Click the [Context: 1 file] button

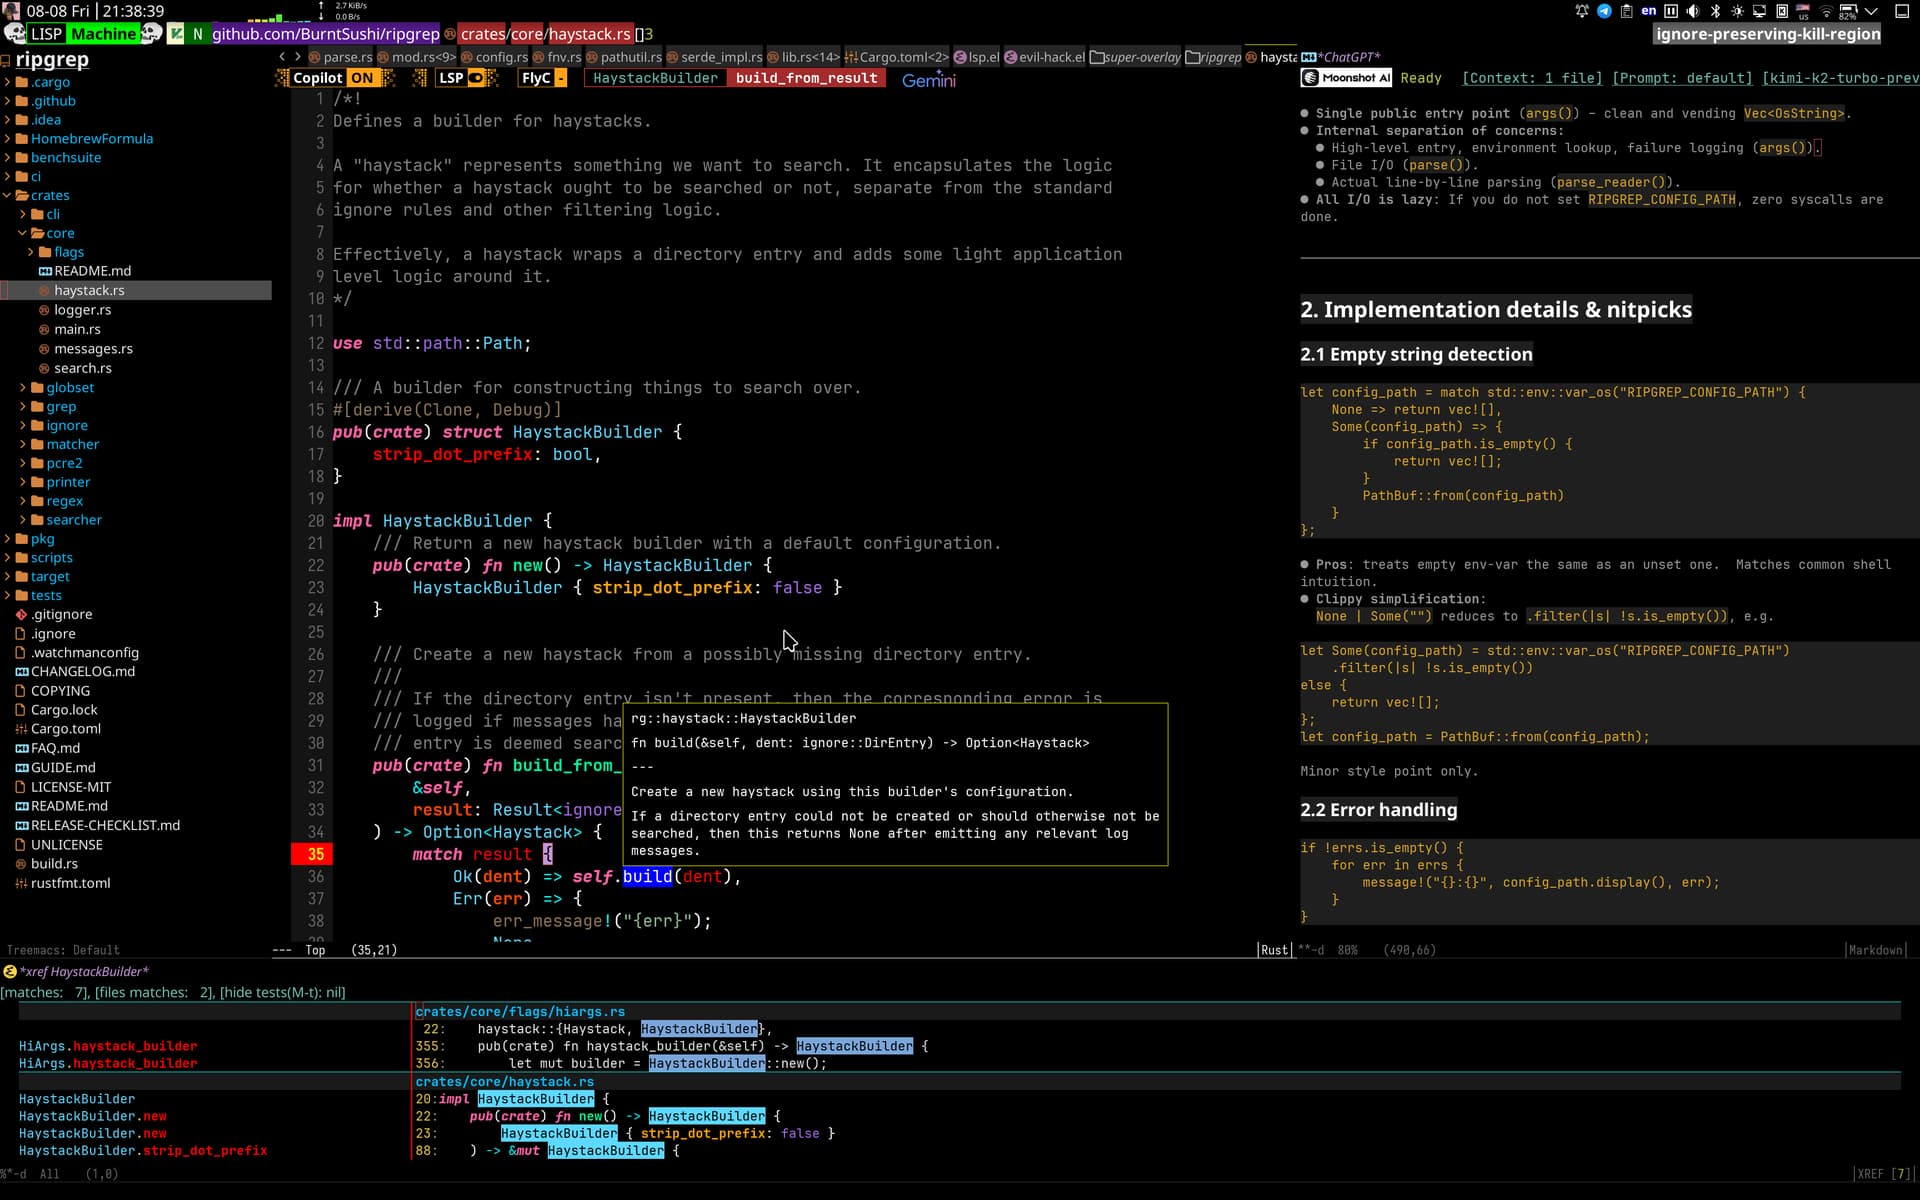point(1531,78)
